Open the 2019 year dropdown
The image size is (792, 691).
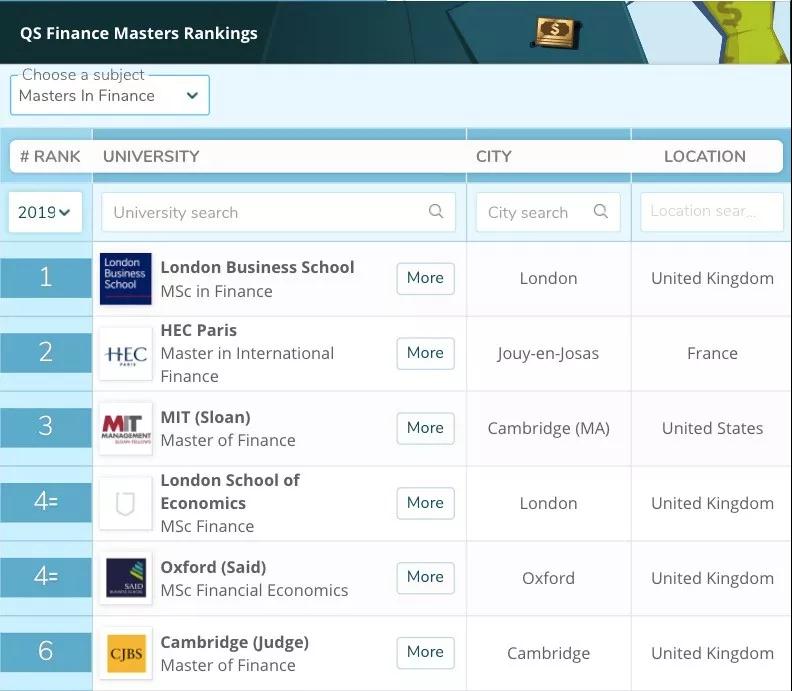(x=45, y=212)
